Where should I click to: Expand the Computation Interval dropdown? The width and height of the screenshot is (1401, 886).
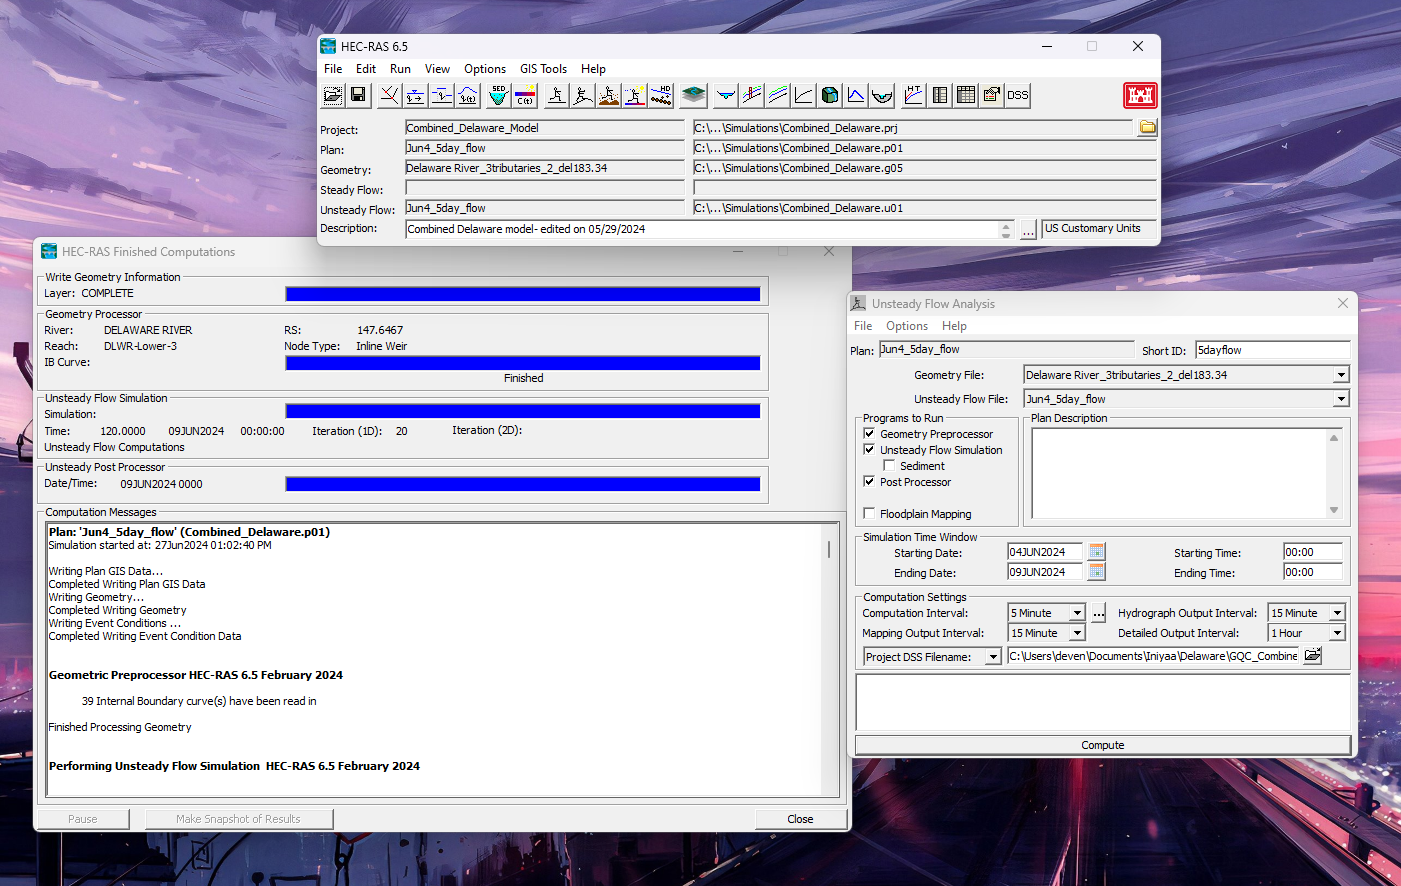pos(1077,613)
